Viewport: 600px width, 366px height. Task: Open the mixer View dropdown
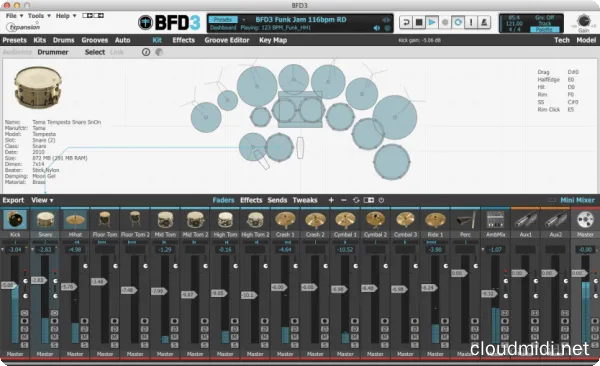(x=42, y=200)
